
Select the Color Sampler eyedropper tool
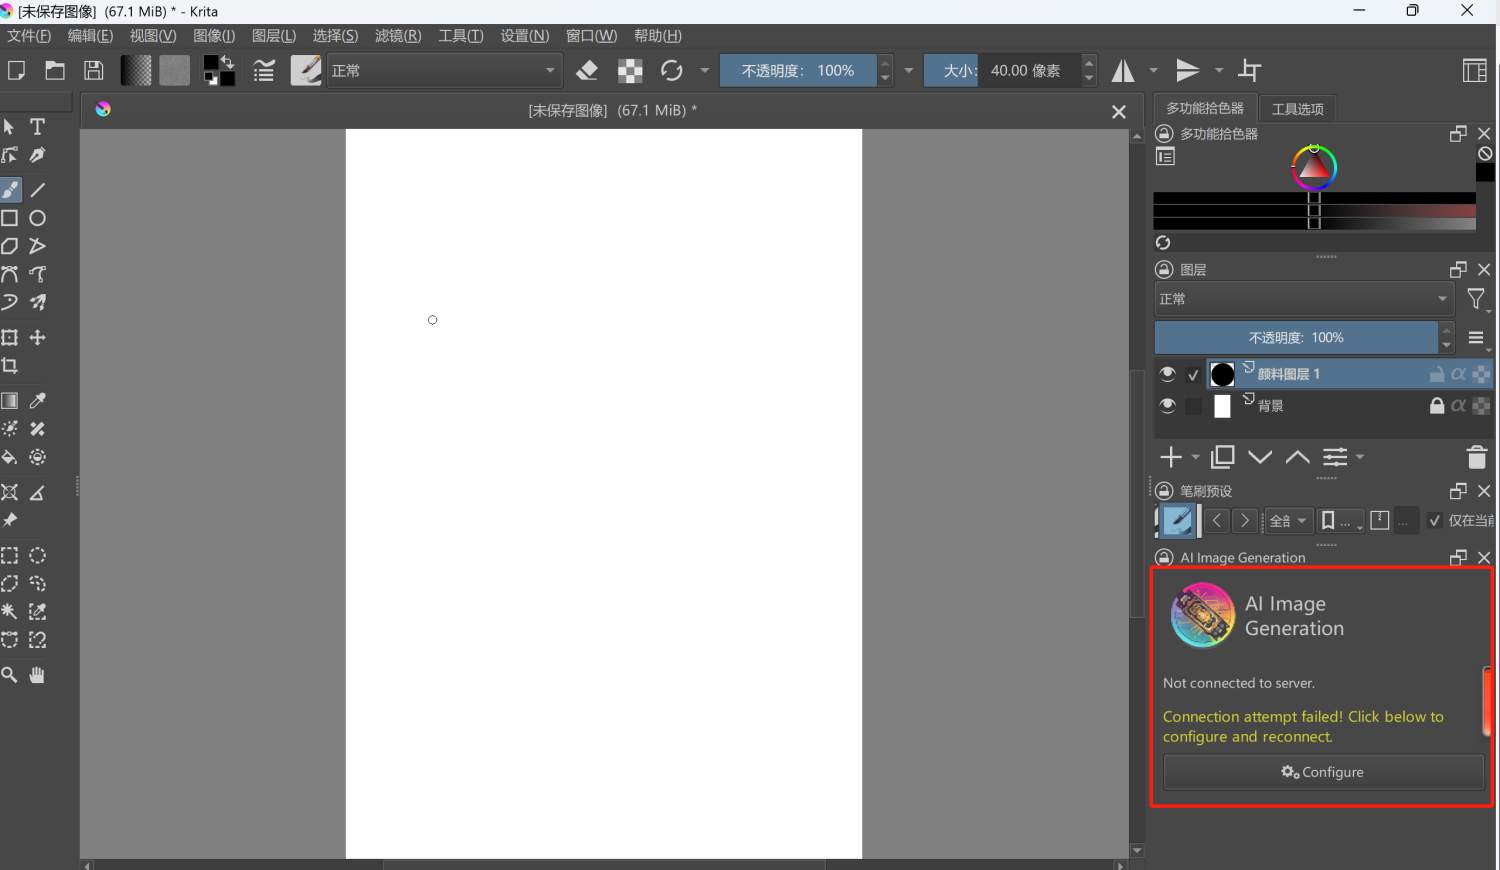pyautogui.click(x=38, y=401)
